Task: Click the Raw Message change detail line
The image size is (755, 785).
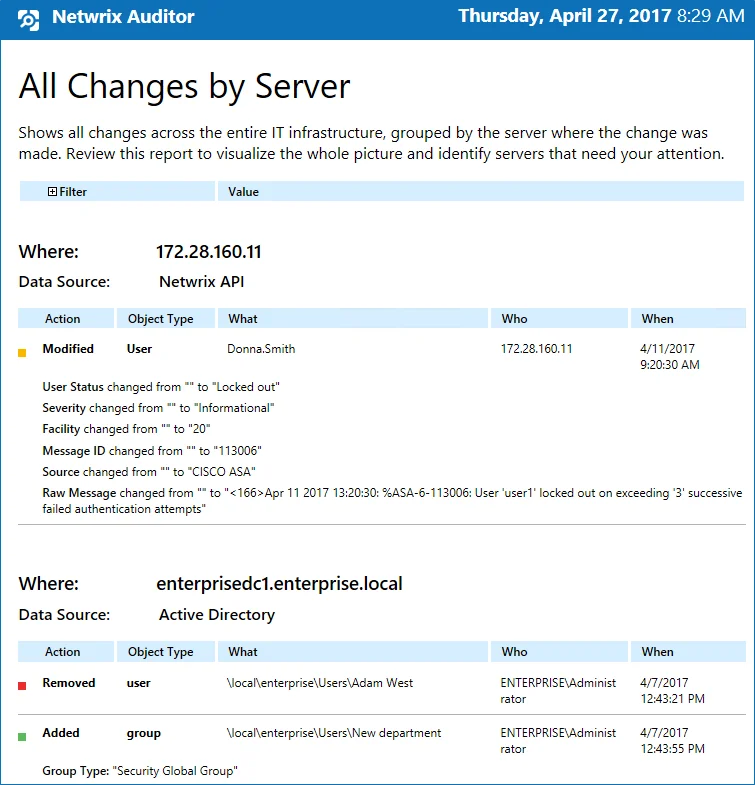Action: (x=392, y=501)
